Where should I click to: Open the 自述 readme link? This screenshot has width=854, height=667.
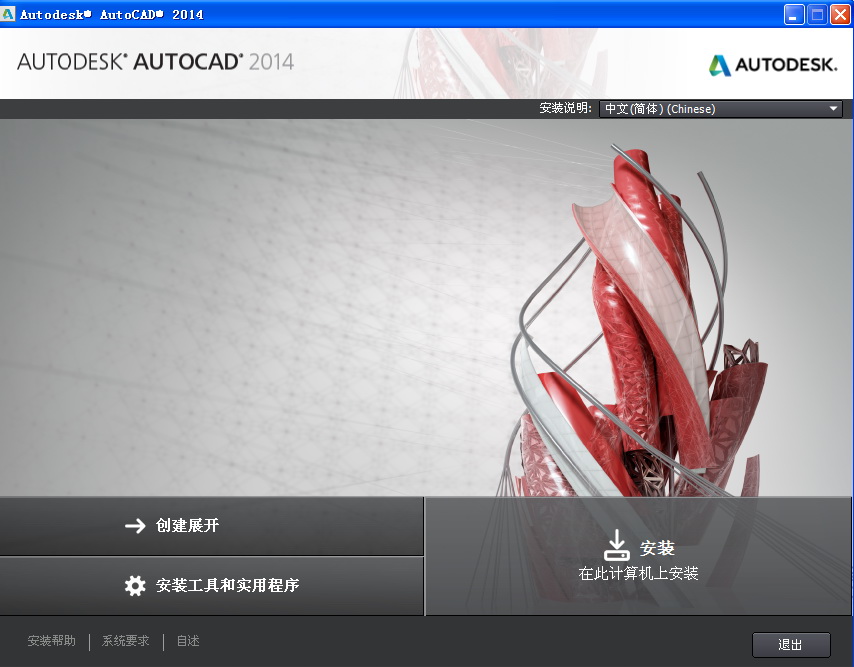click(187, 641)
